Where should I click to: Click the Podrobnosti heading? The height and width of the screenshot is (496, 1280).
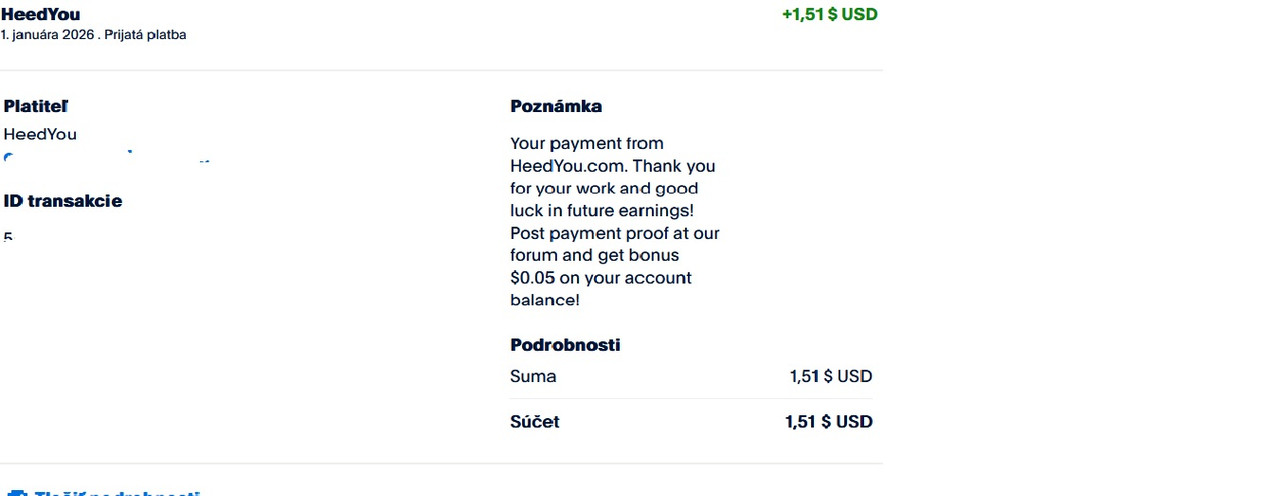click(565, 345)
